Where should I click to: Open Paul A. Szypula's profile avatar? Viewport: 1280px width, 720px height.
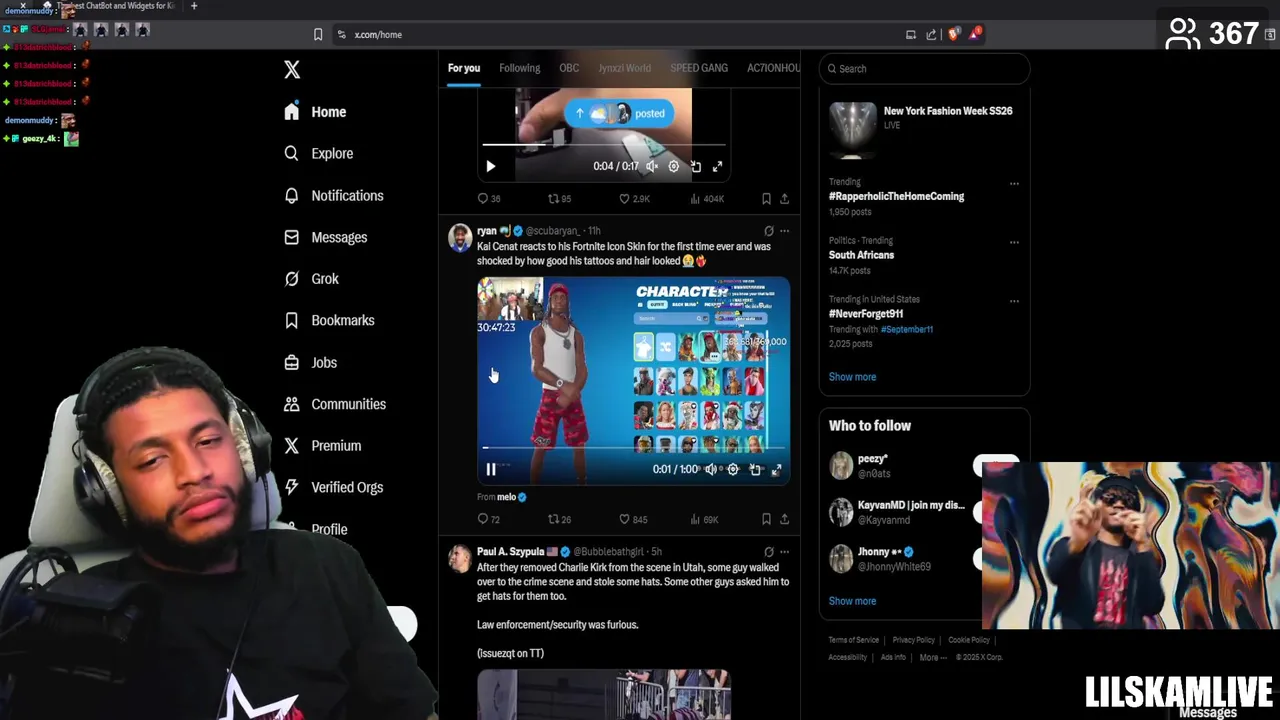tap(460, 559)
